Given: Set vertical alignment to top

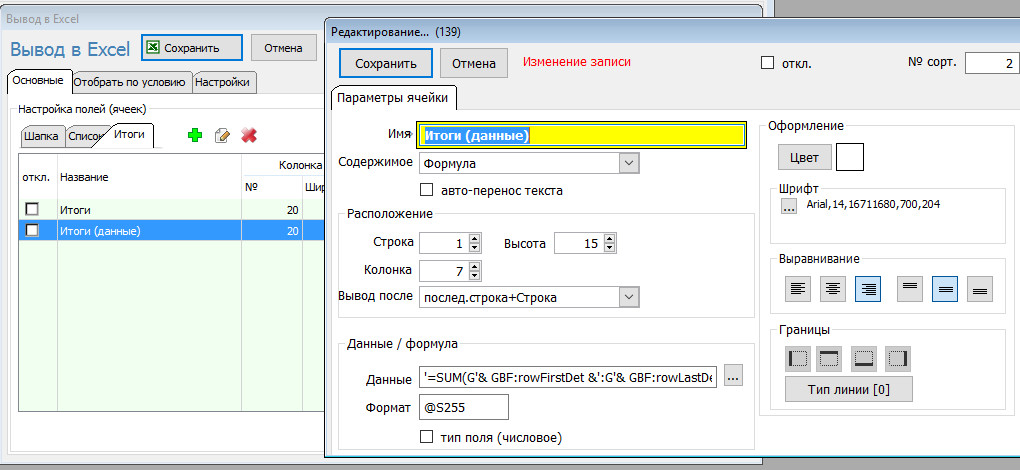Looking at the screenshot, I should point(908,289).
